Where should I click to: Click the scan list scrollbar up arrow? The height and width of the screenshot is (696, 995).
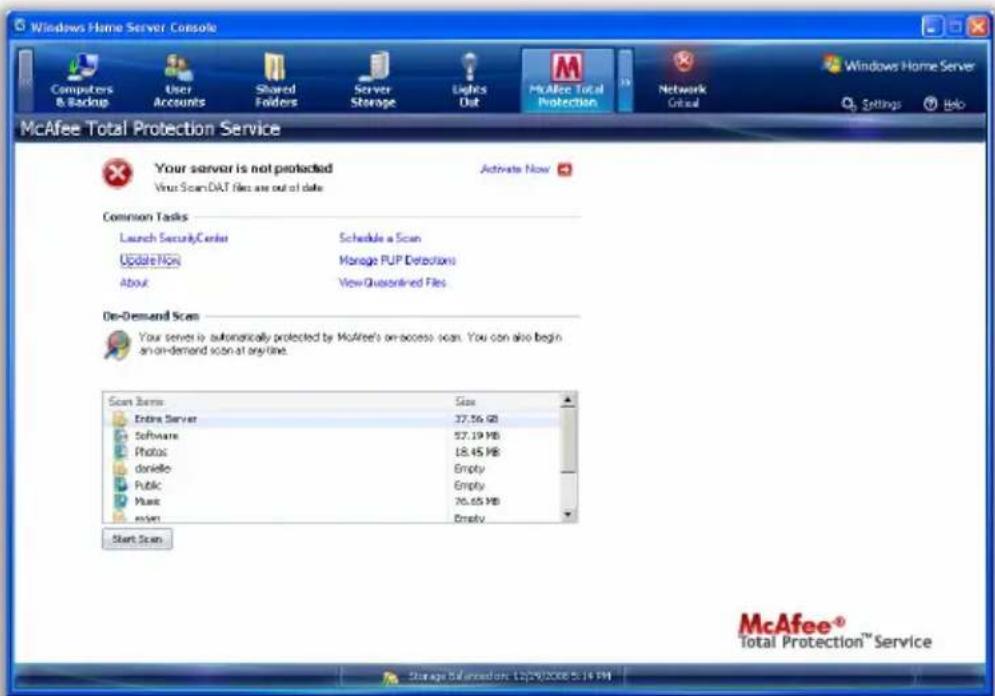569,400
